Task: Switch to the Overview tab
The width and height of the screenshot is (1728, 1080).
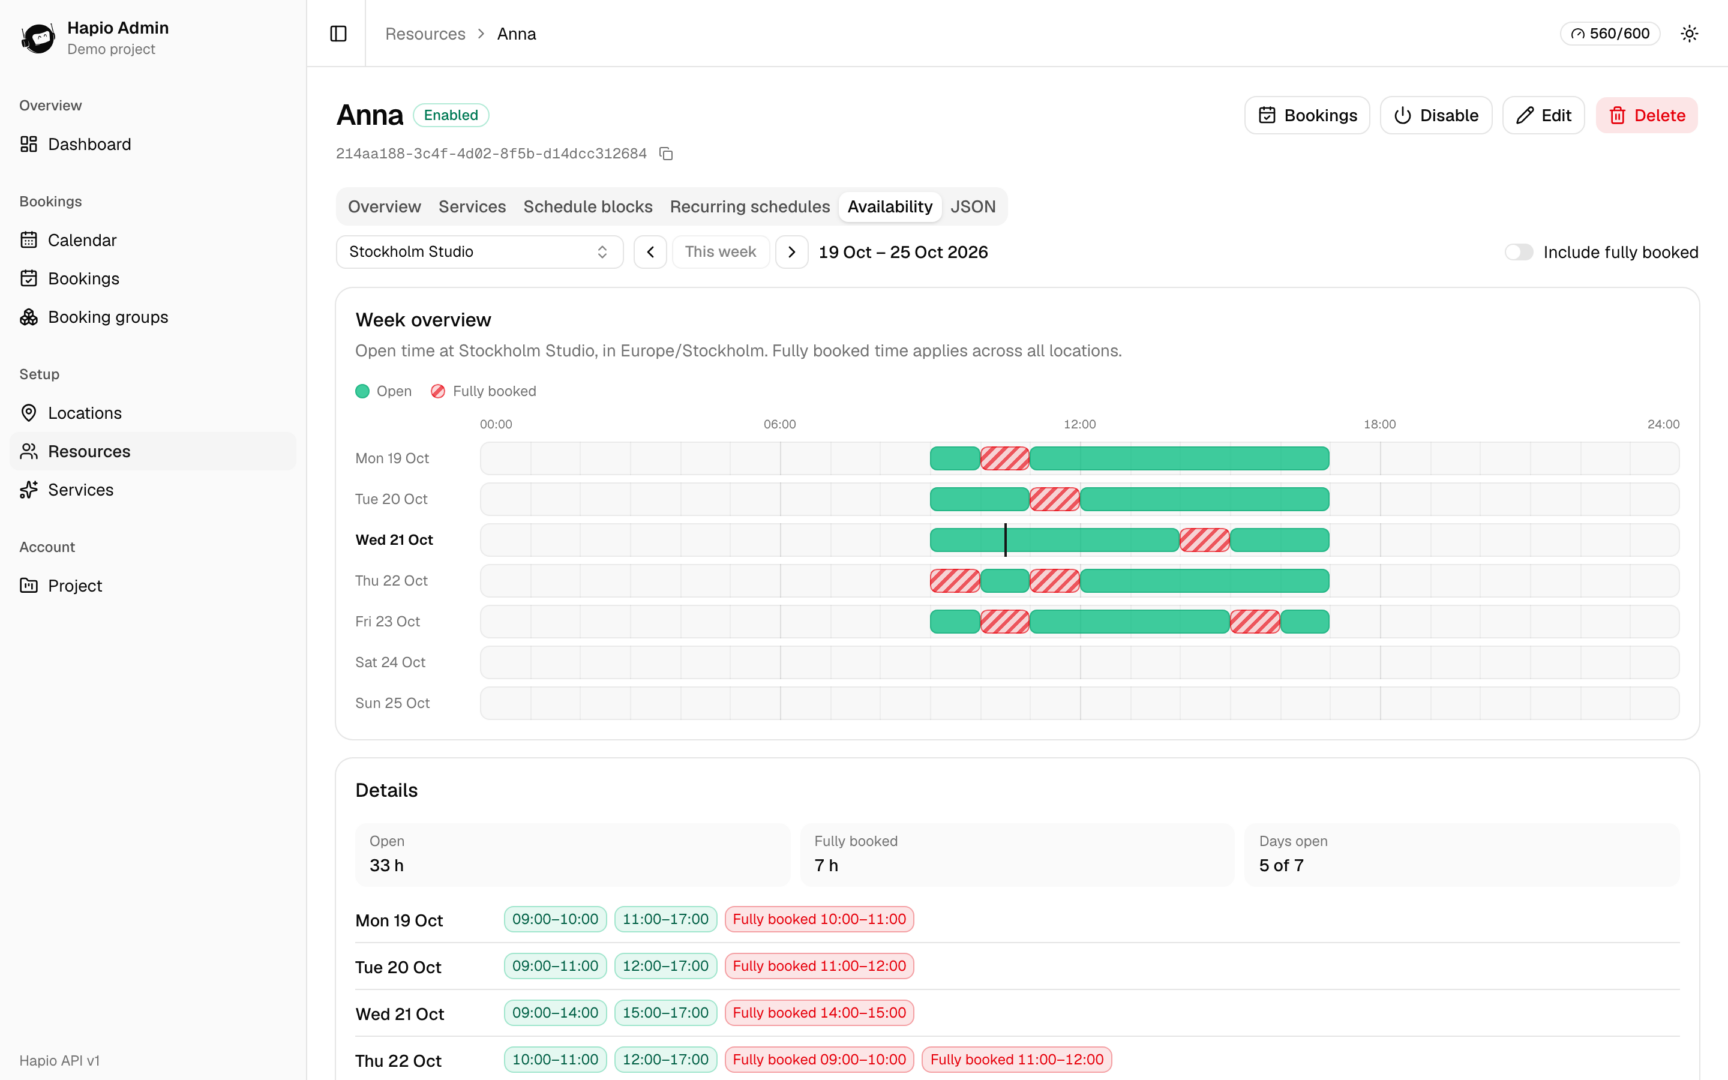Action: point(384,207)
